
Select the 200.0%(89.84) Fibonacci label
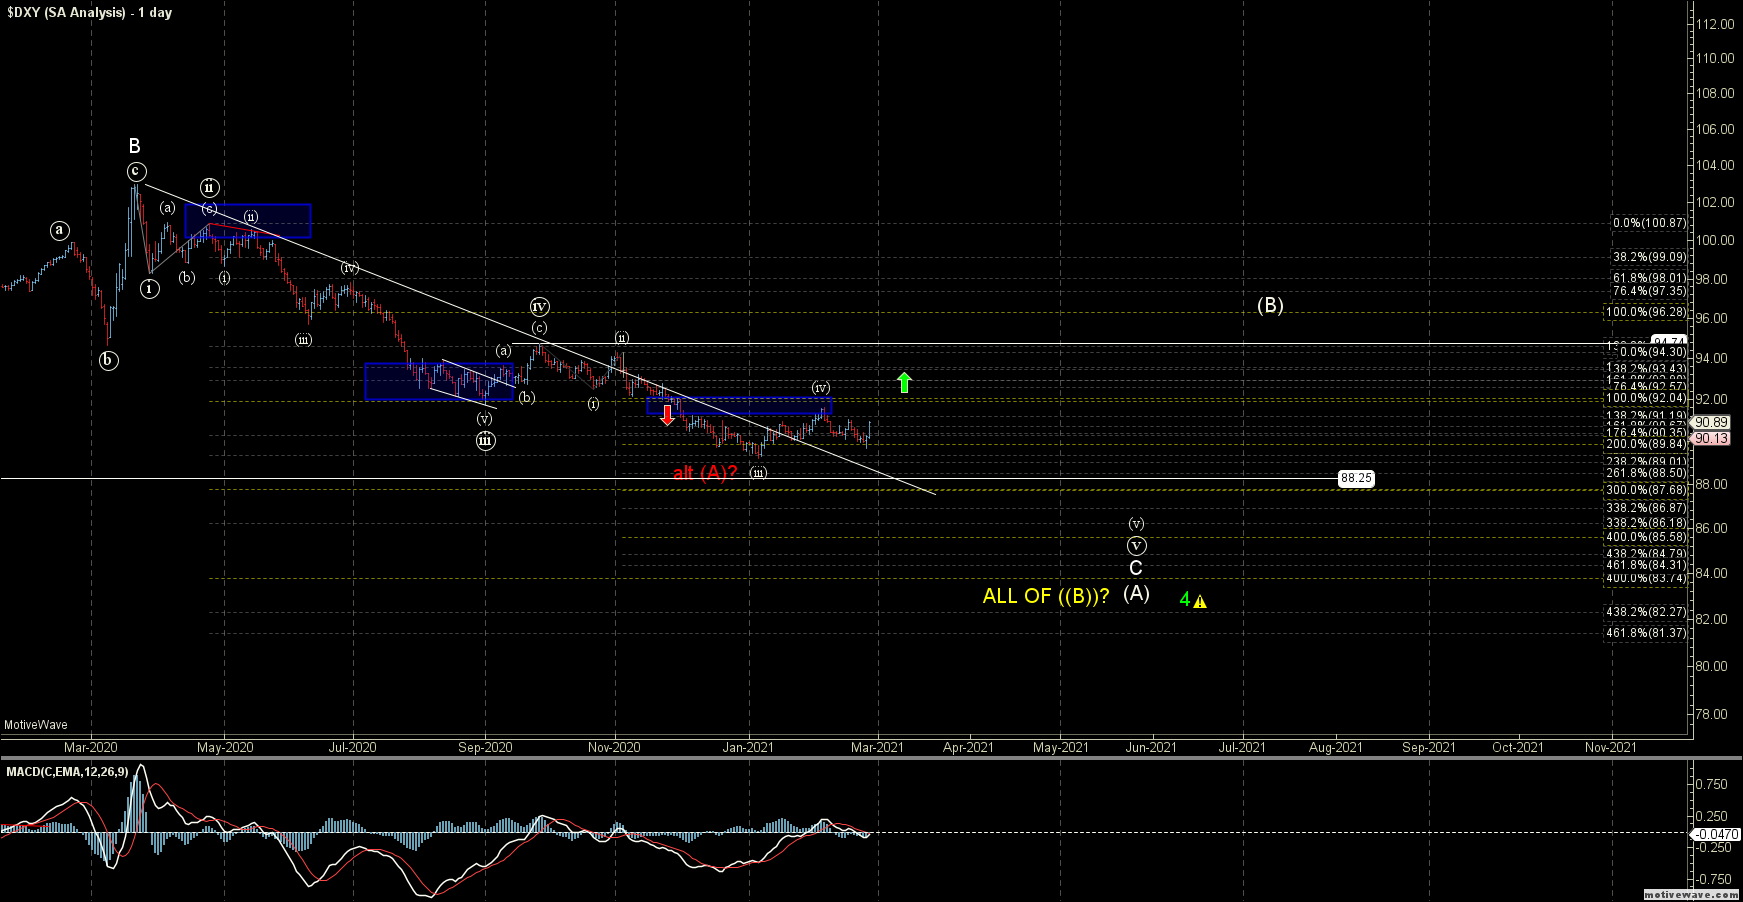(x=1646, y=444)
